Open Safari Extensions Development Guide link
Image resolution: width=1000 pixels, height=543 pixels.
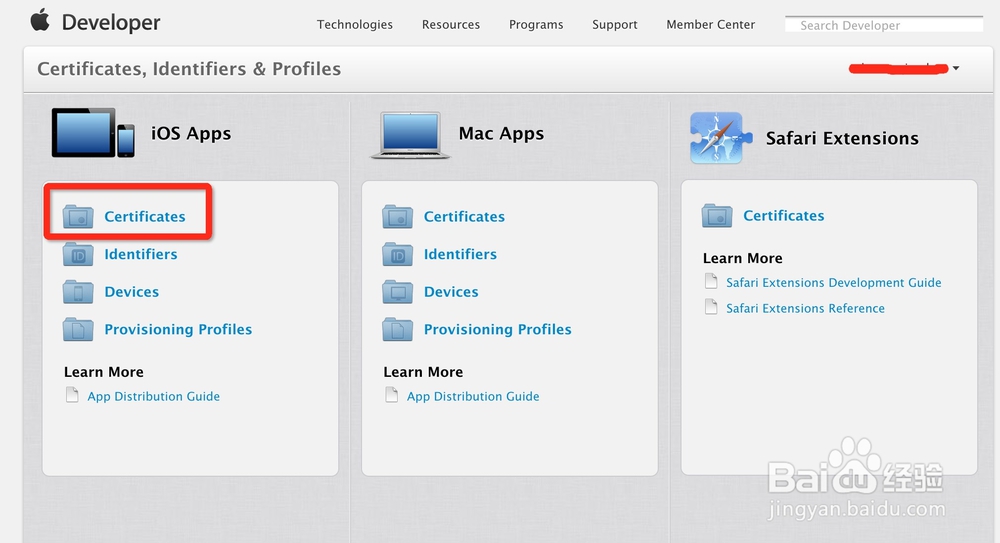834,283
